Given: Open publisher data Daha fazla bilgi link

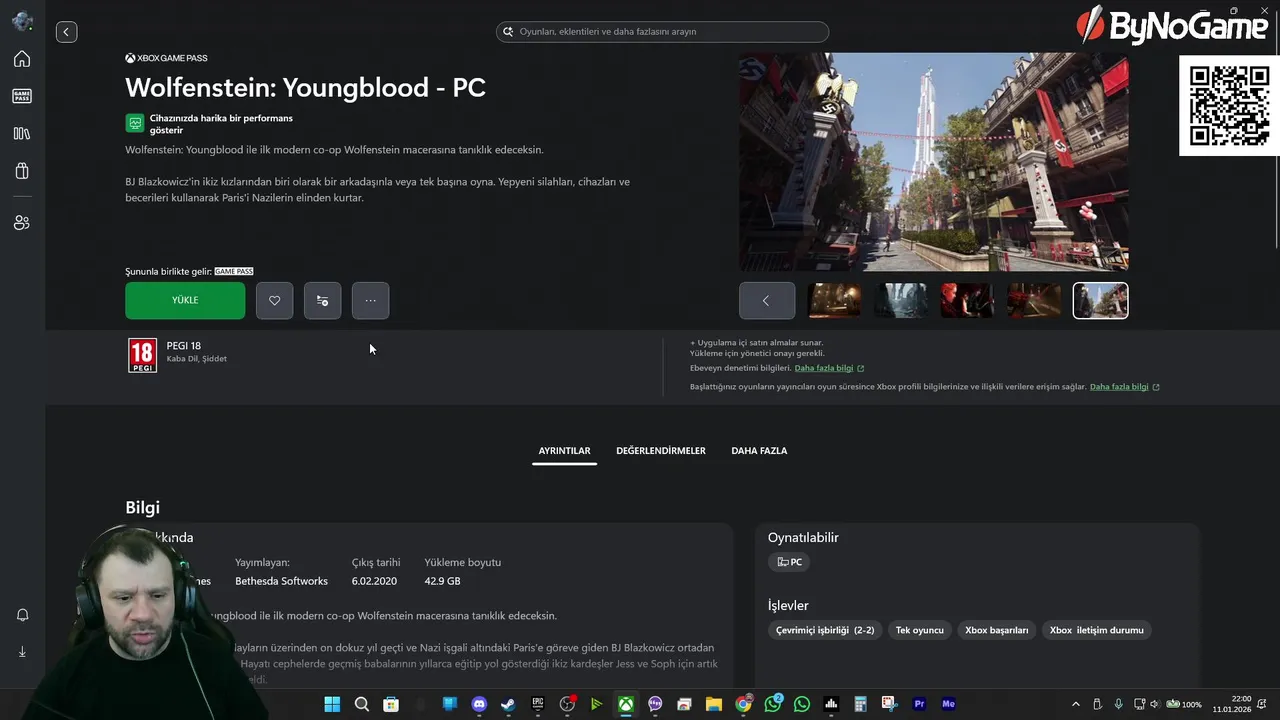Looking at the screenshot, I should coord(1124,387).
